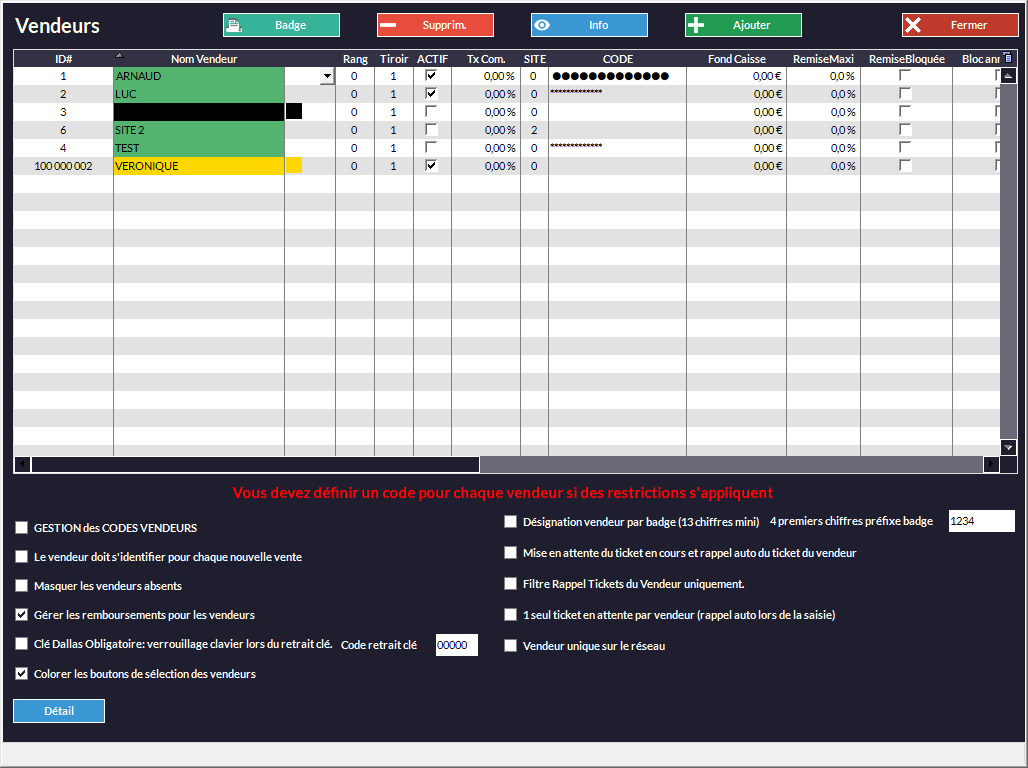Viewport: 1028px width, 768px height.
Task: Click the badge prefix field containing 1234
Action: [x=980, y=521]
